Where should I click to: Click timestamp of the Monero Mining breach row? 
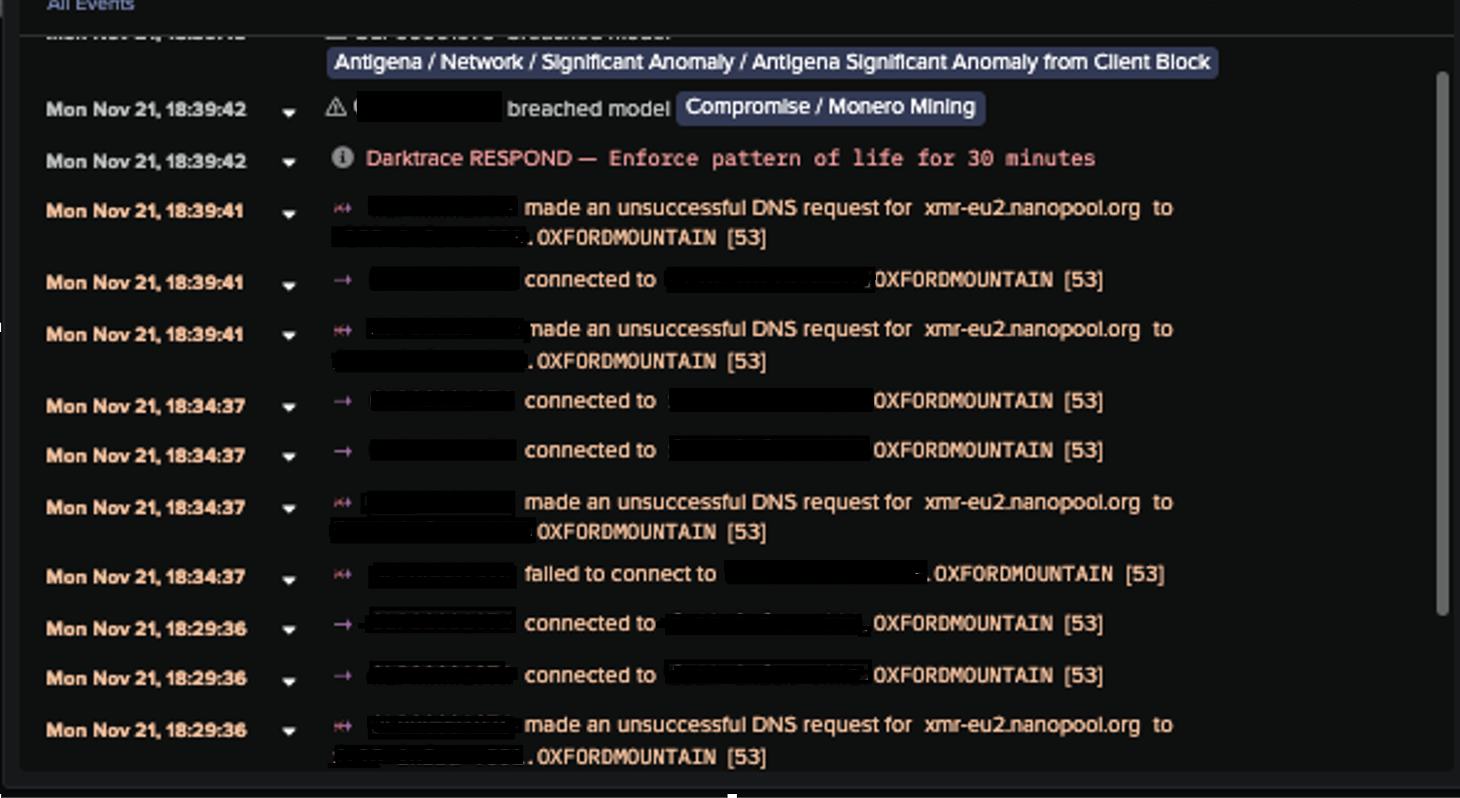pos(146,109)
